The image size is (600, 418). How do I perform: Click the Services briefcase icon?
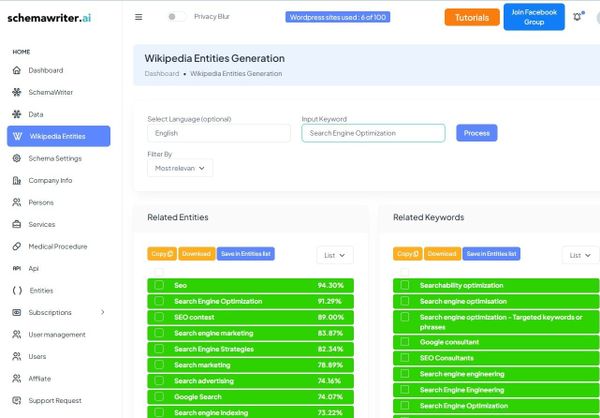coord(16,224)
